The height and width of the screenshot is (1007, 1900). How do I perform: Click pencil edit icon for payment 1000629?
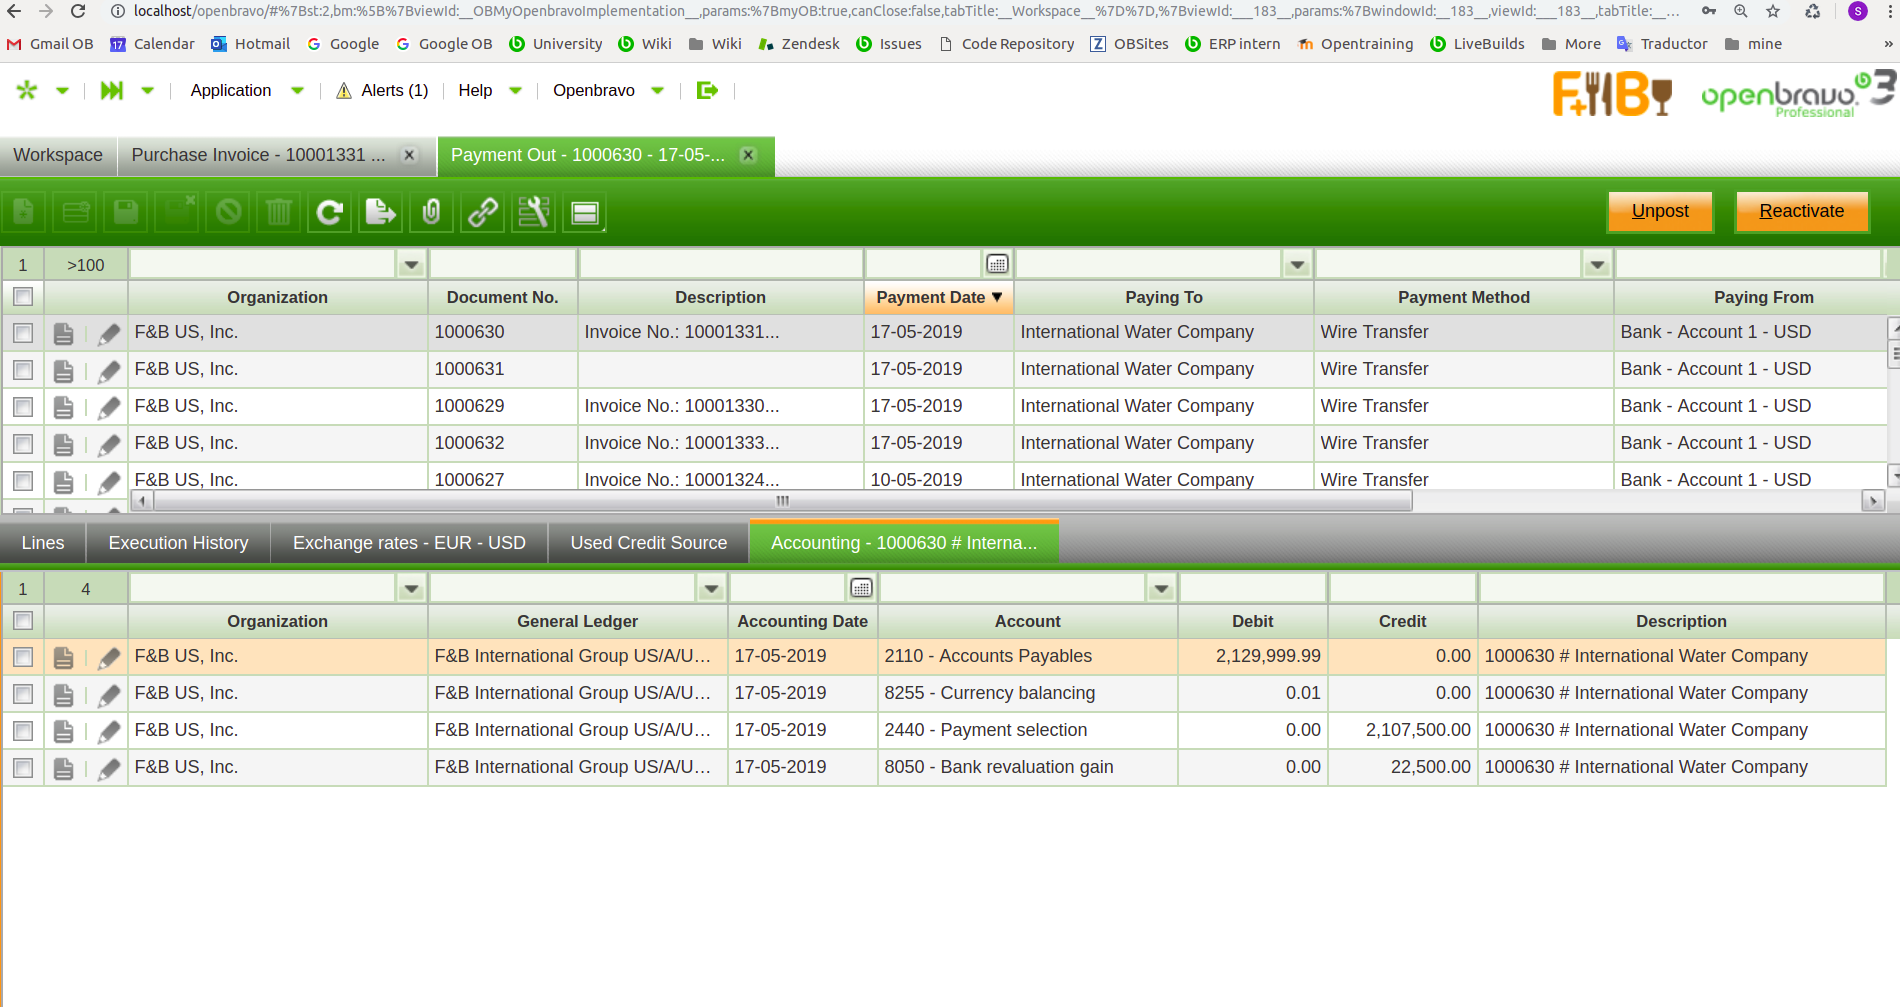click(x=109, y=408)
